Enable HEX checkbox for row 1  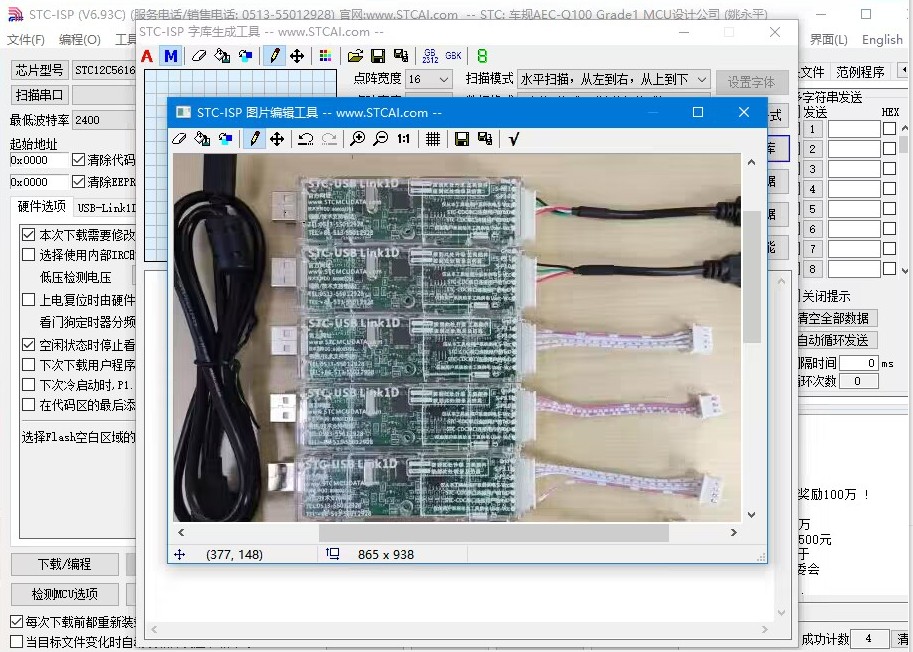coord(889,129)
